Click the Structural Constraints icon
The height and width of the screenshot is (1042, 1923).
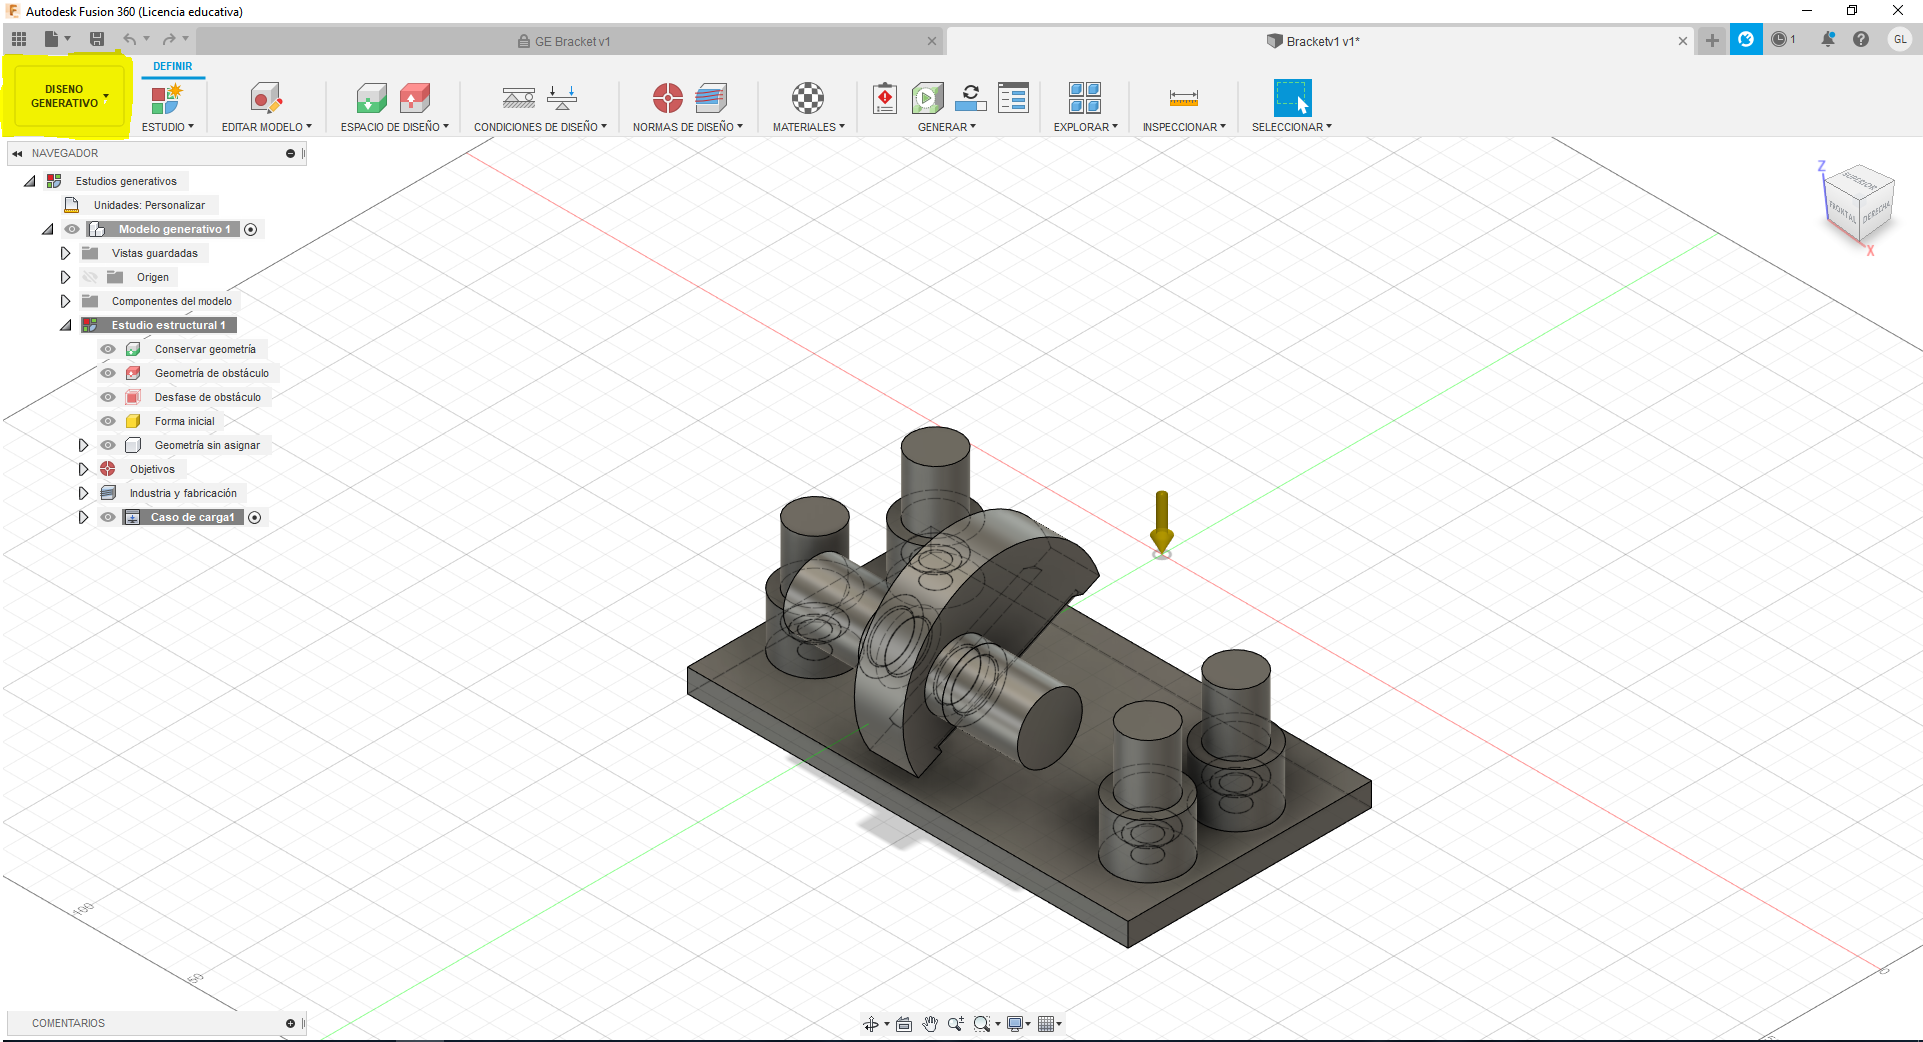coord(518,98)
